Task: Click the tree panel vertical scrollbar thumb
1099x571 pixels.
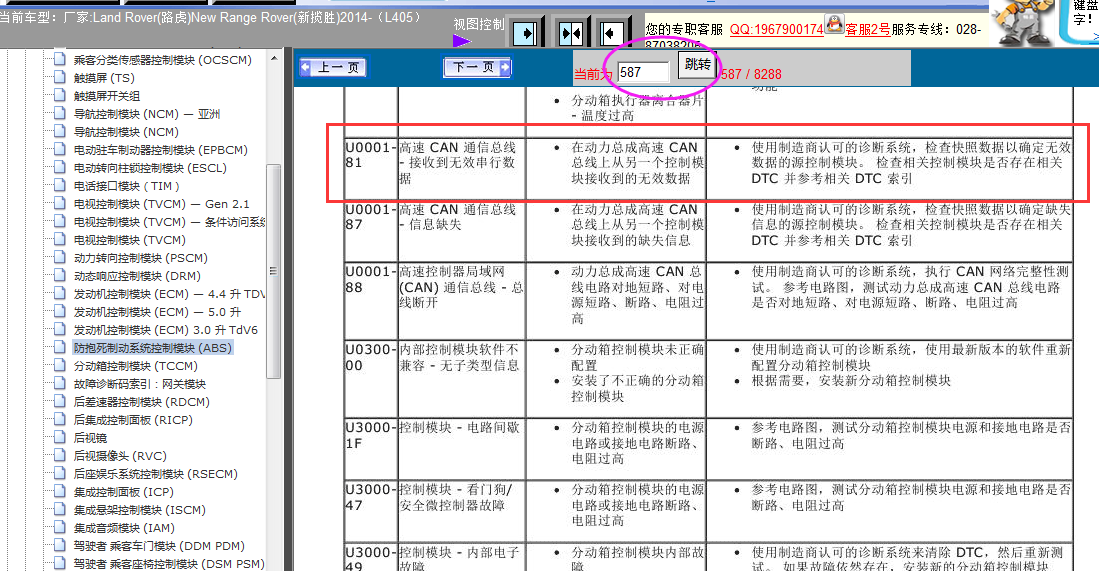Action: (273, 271)
